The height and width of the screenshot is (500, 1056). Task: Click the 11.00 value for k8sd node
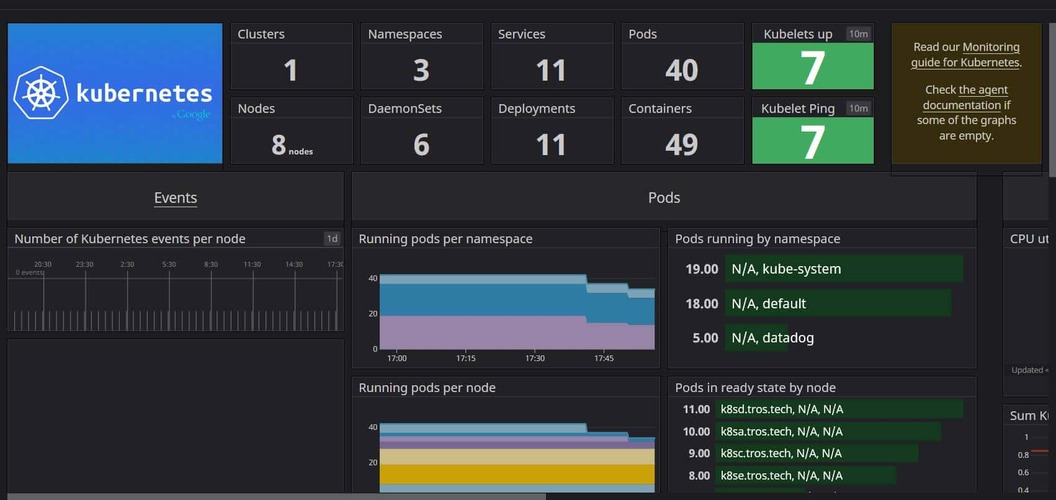tap(696, 409)
